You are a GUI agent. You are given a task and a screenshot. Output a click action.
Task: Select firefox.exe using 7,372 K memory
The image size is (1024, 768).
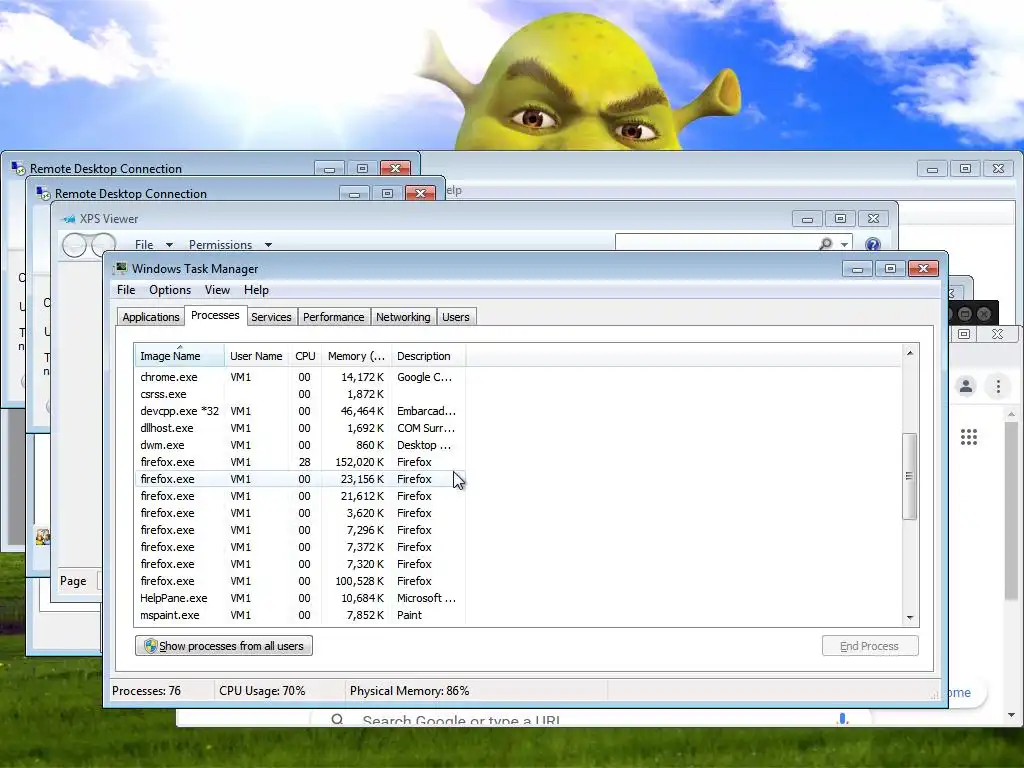coord(300,547)
